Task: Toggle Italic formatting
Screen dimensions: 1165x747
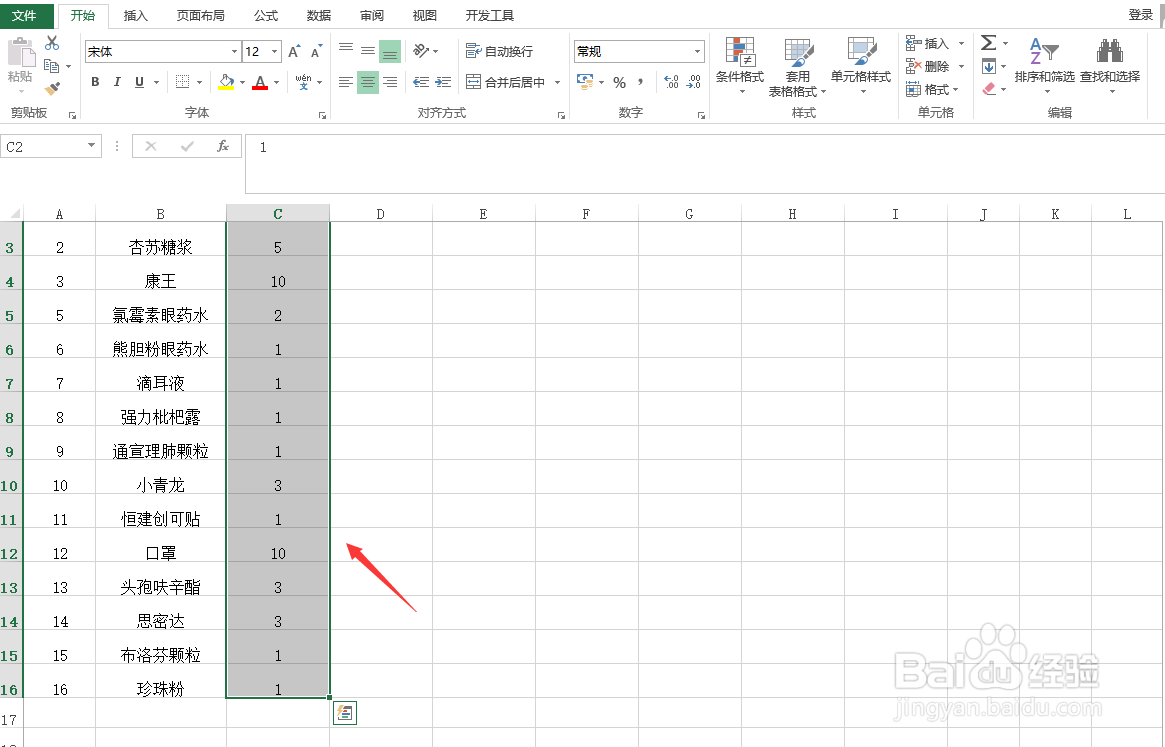Action: tap(117, 82)
